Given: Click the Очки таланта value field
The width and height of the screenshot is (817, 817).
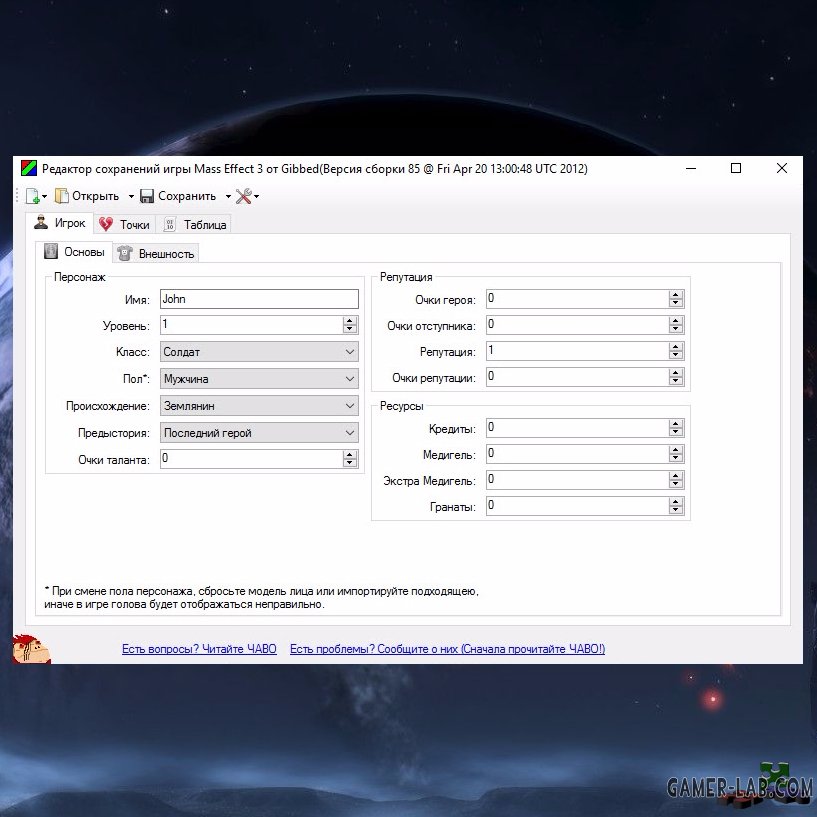Looking at the screenshot, I should click(251, 459).
